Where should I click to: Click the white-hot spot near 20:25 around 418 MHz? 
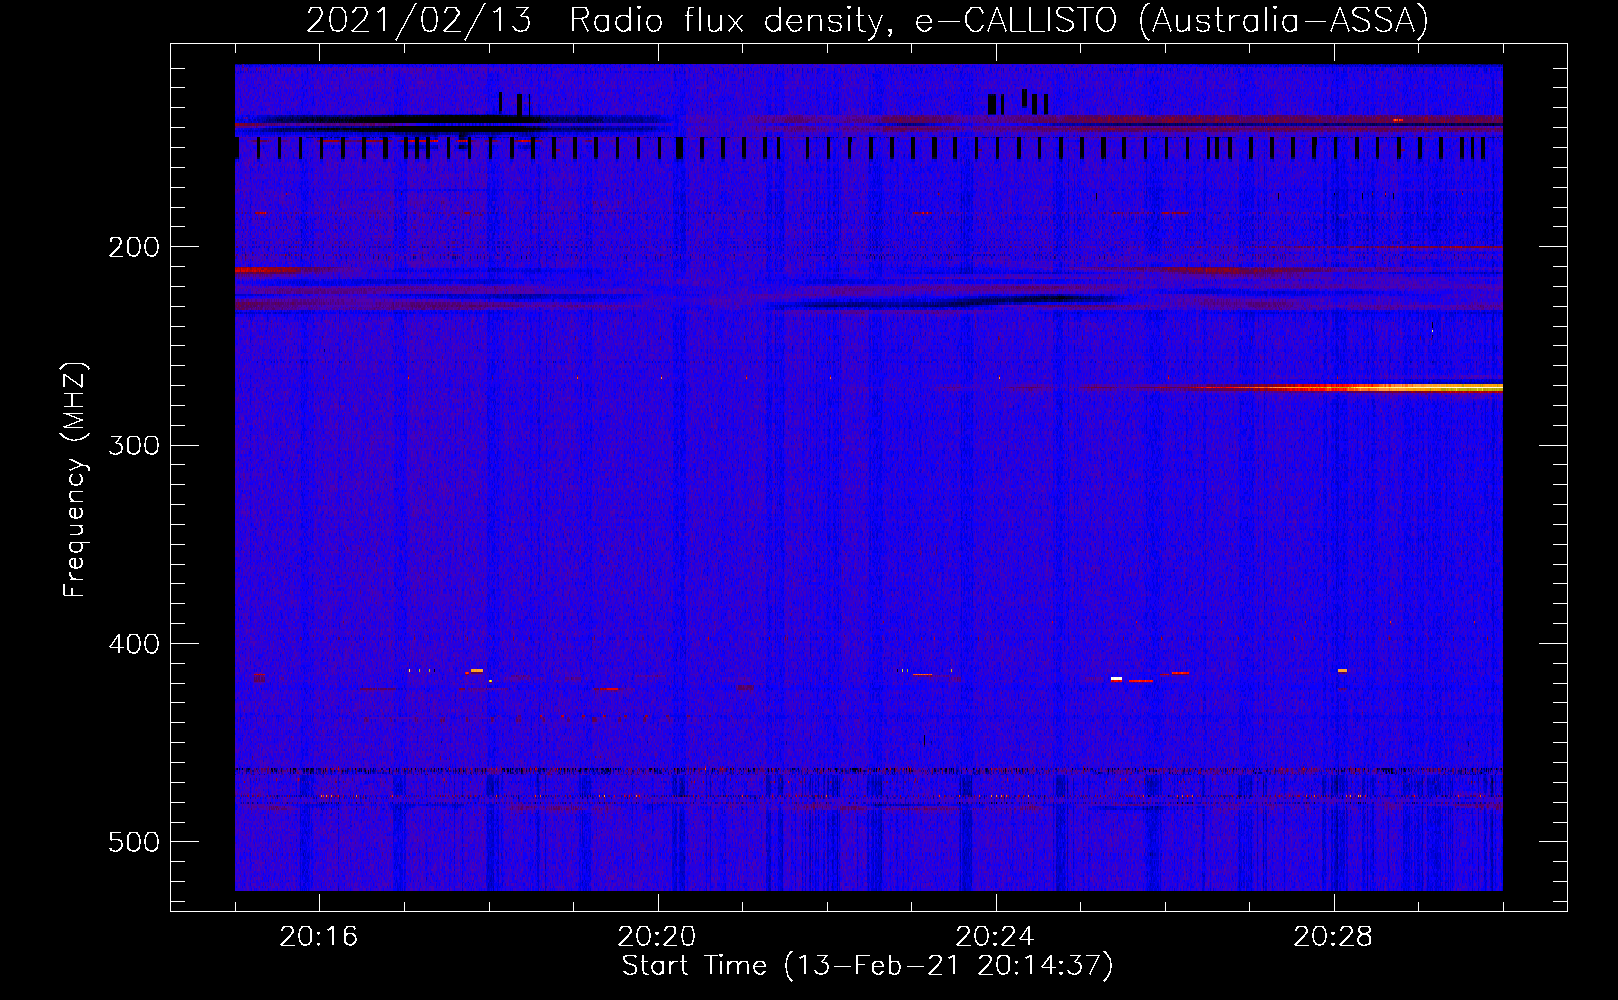(1116, 679)
